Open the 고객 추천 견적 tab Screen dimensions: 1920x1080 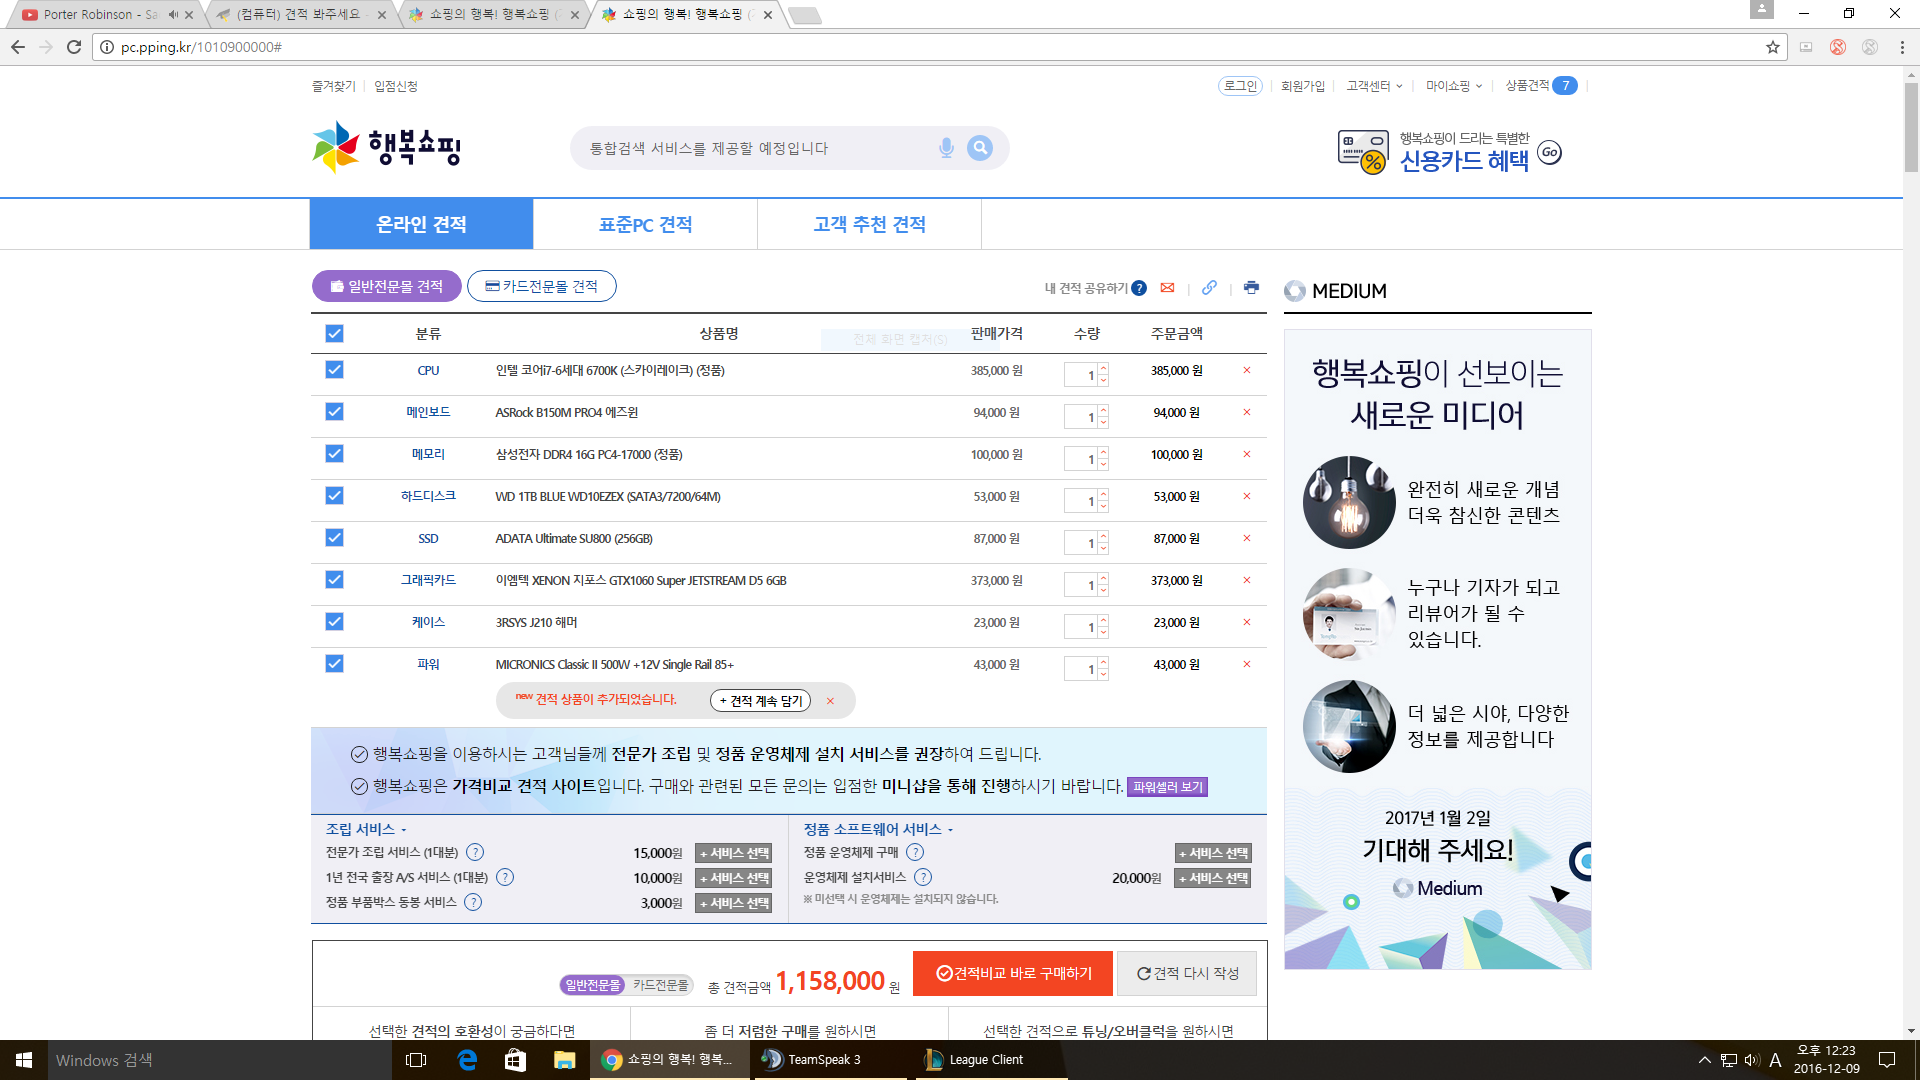pos(869,225)
